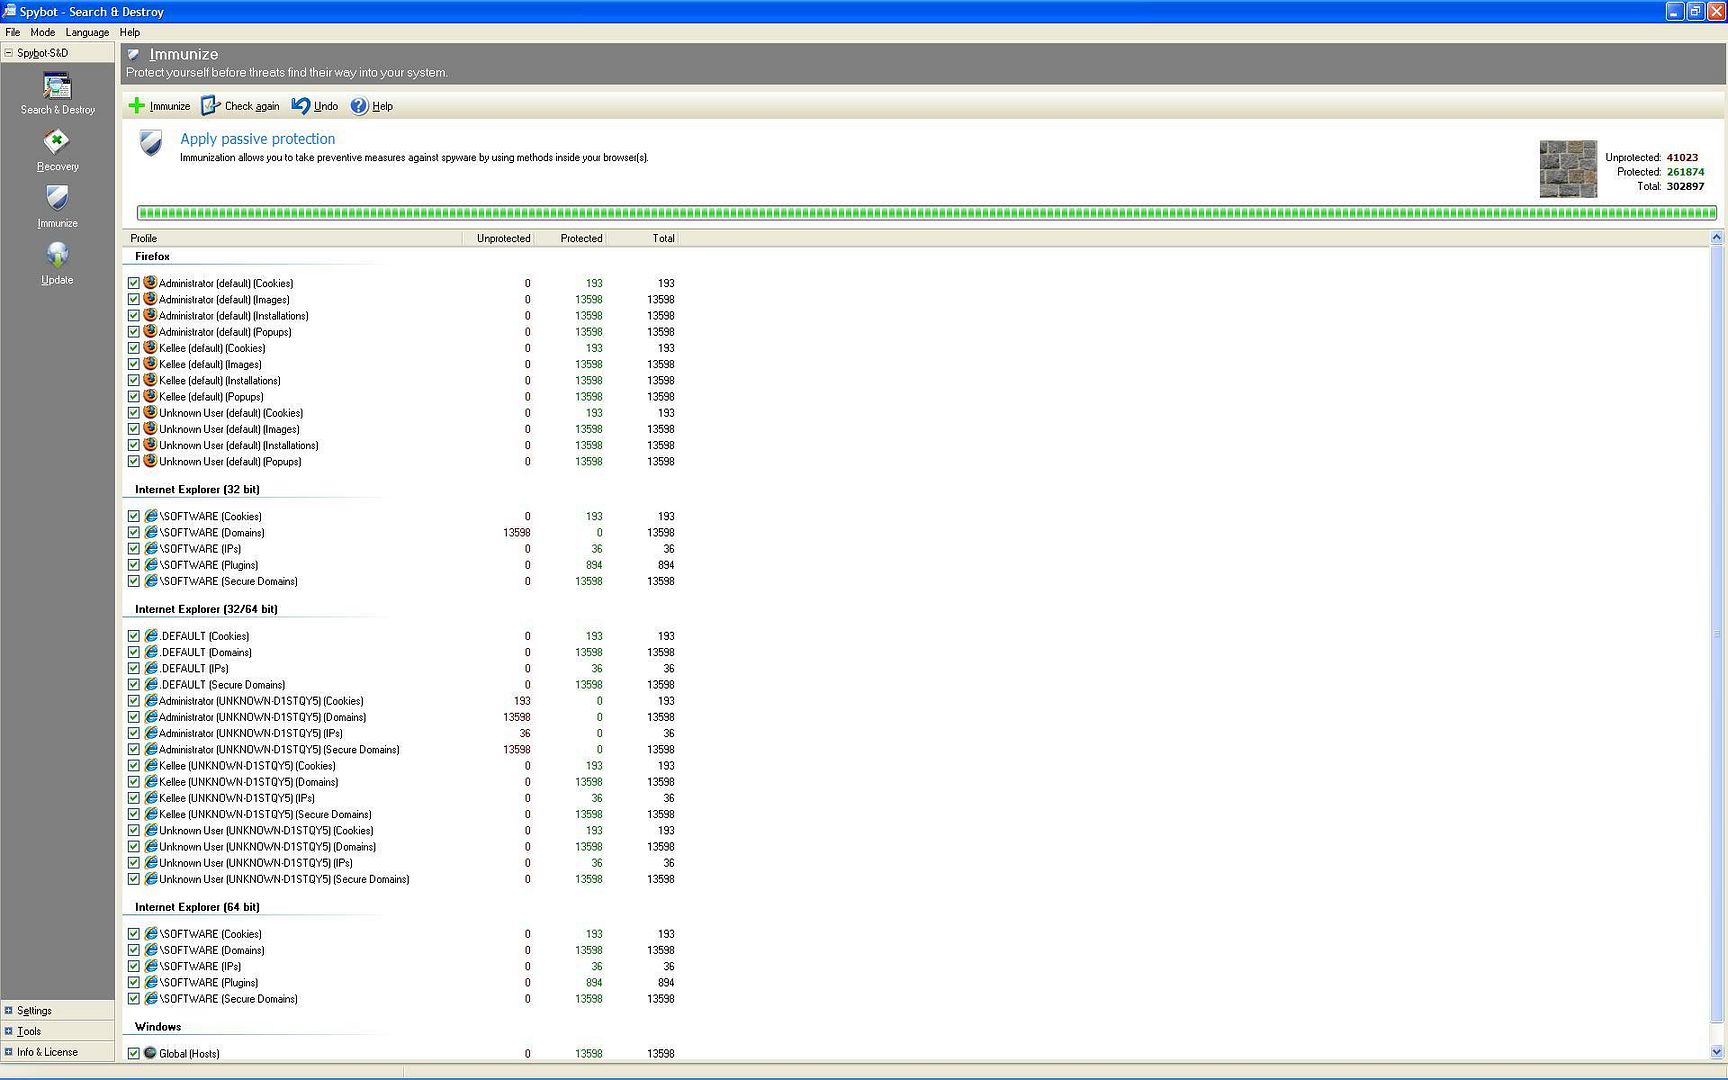Sort by the Unprotected column header

click(498, 238)
